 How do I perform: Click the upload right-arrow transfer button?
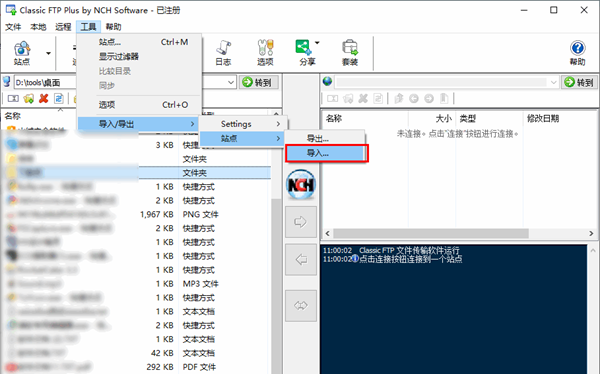[301, 222]
